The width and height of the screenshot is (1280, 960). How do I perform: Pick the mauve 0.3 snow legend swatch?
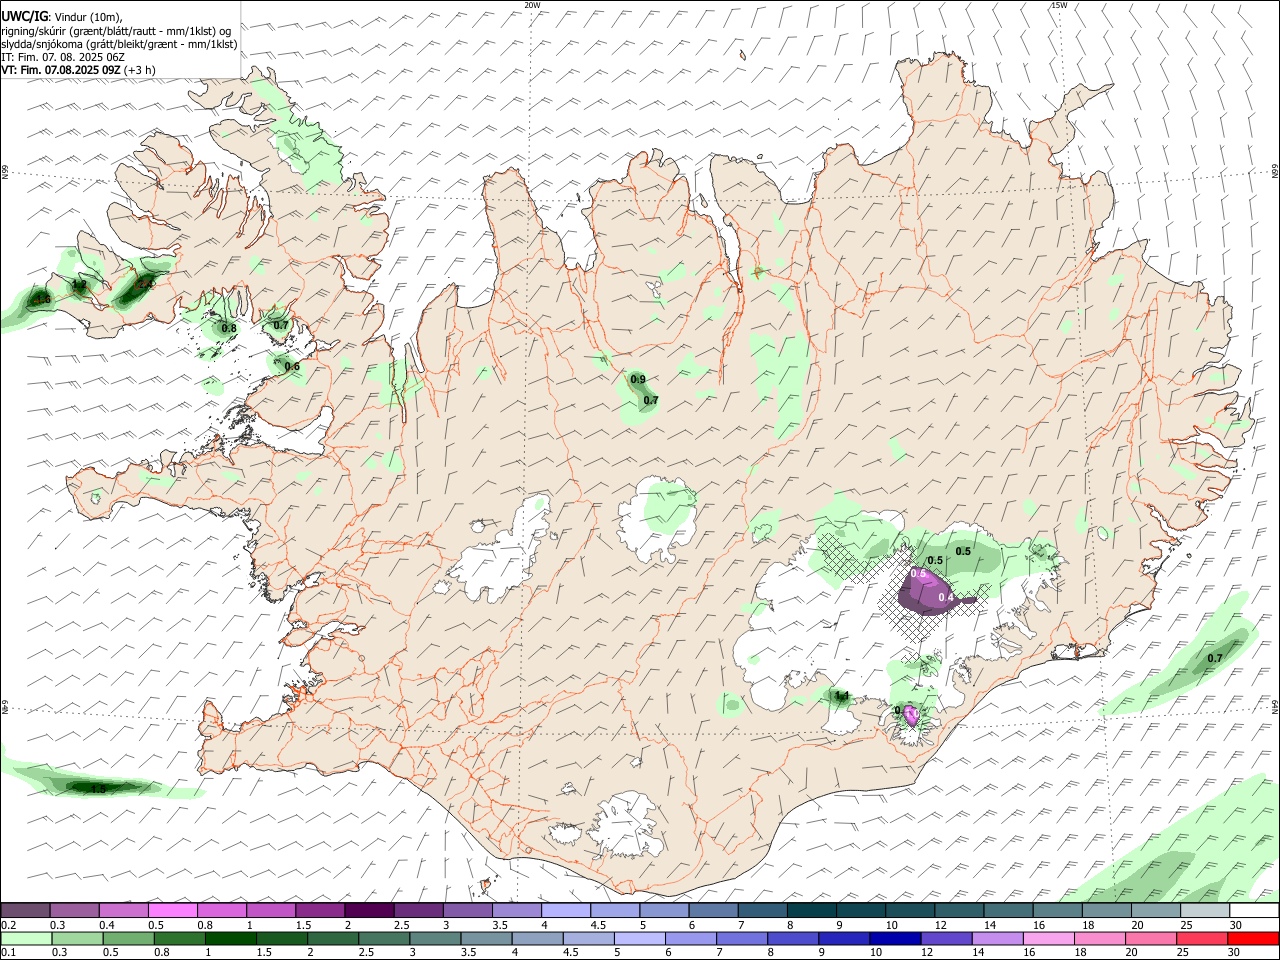pos(74,910)
